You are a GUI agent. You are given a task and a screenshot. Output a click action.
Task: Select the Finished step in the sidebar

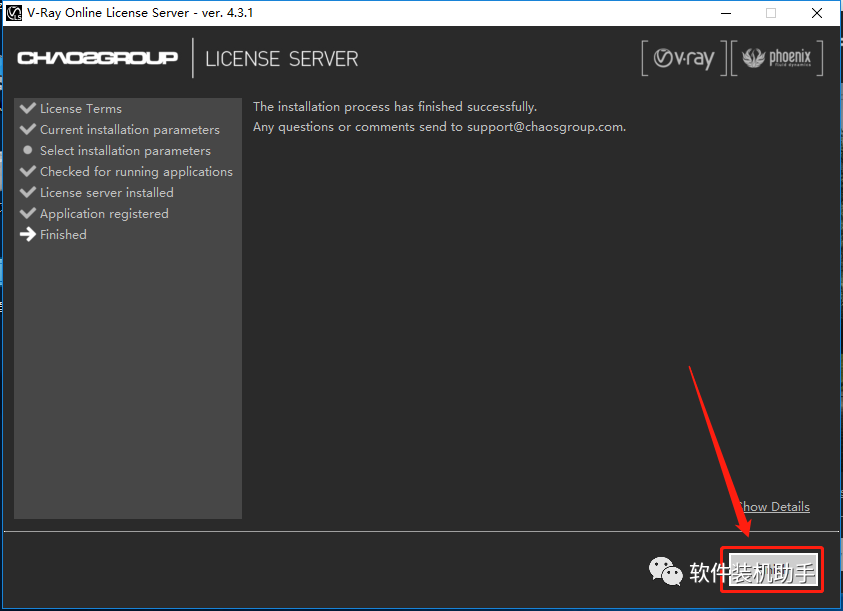click(53, 235)
